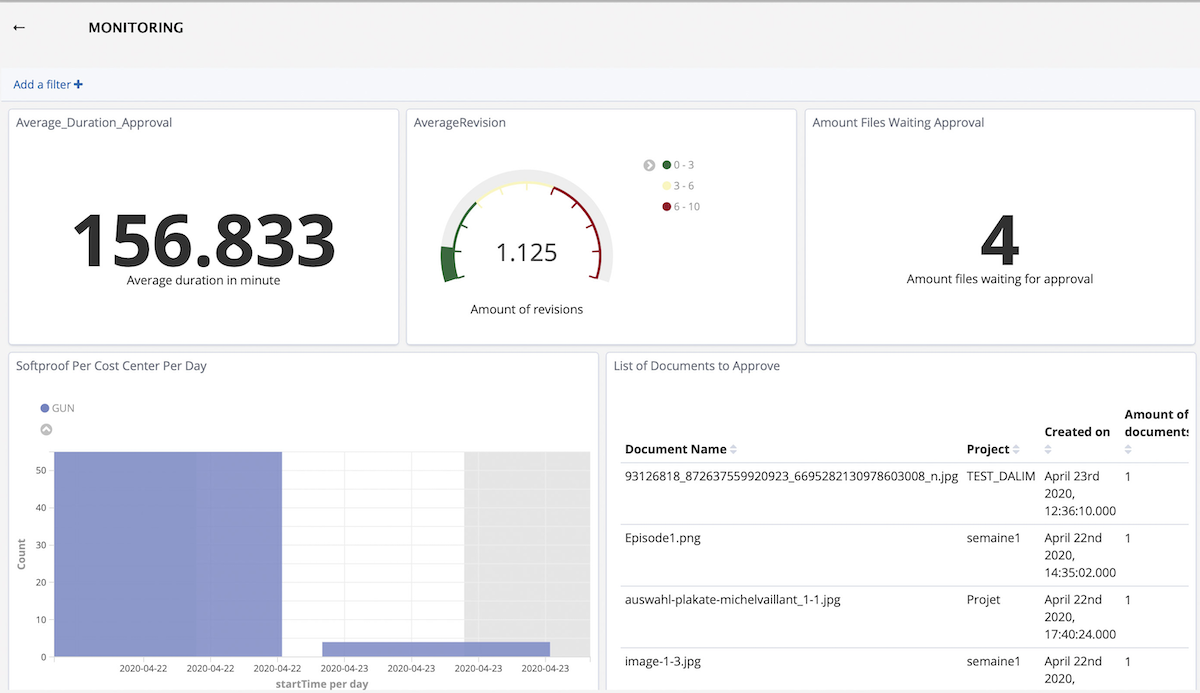This screenshot has width=1200, height=693.
Task: Click the purple GUN legend dot
Action: click(x=45, y=408)
